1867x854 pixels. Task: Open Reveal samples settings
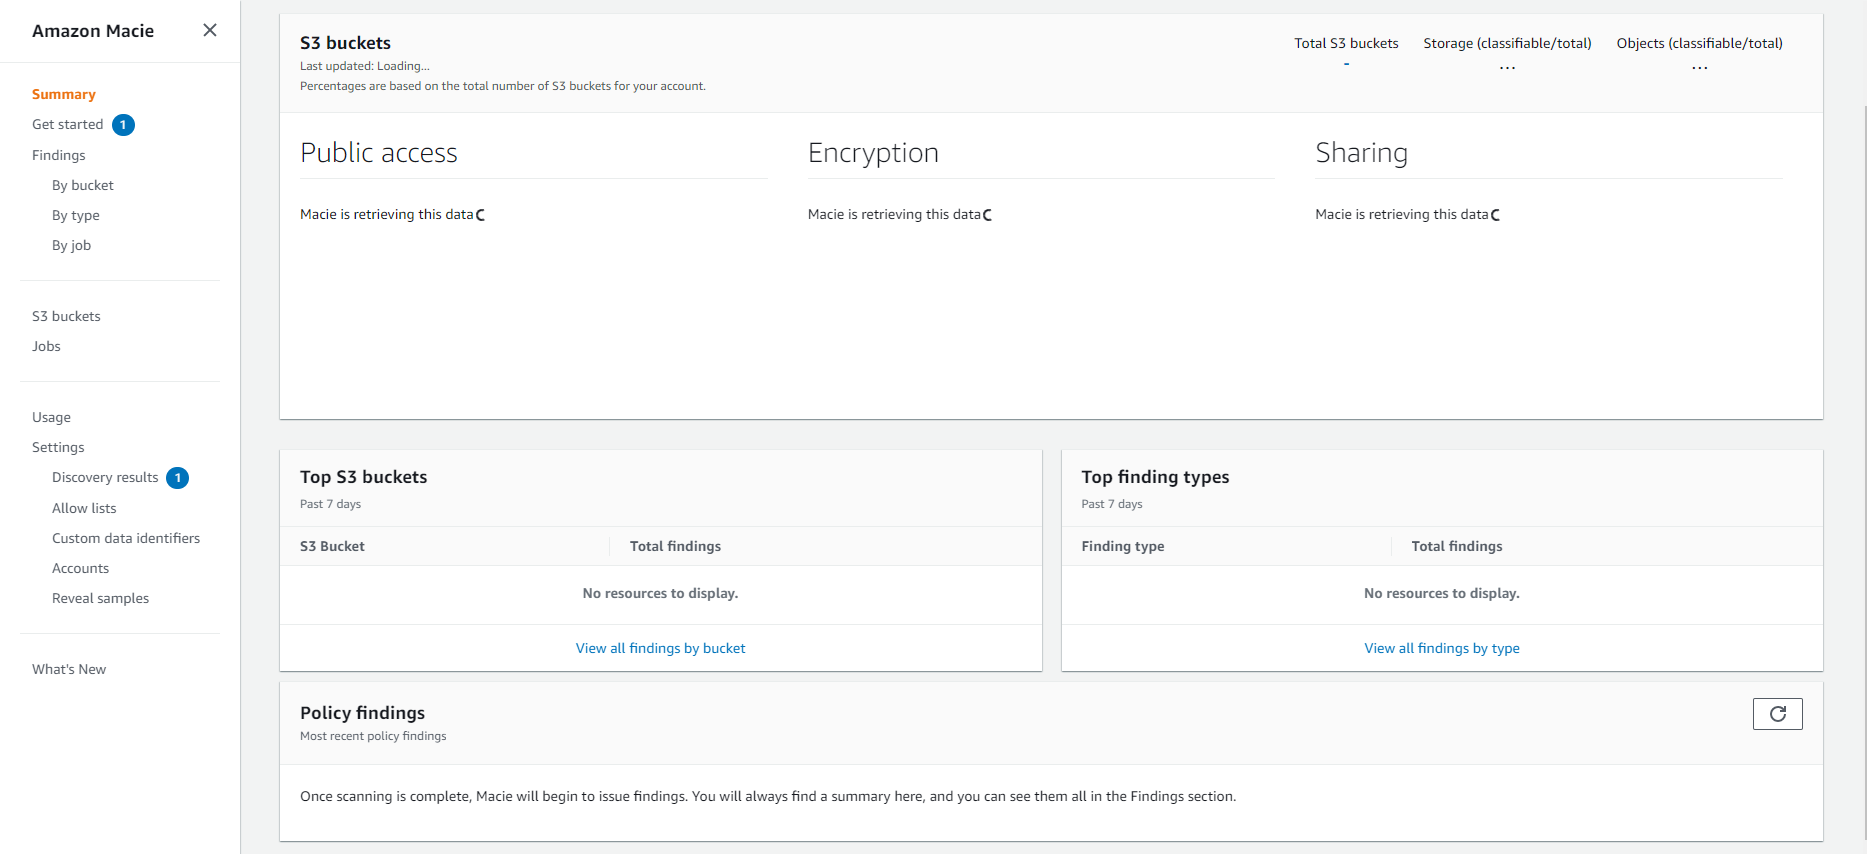point(101,598)
